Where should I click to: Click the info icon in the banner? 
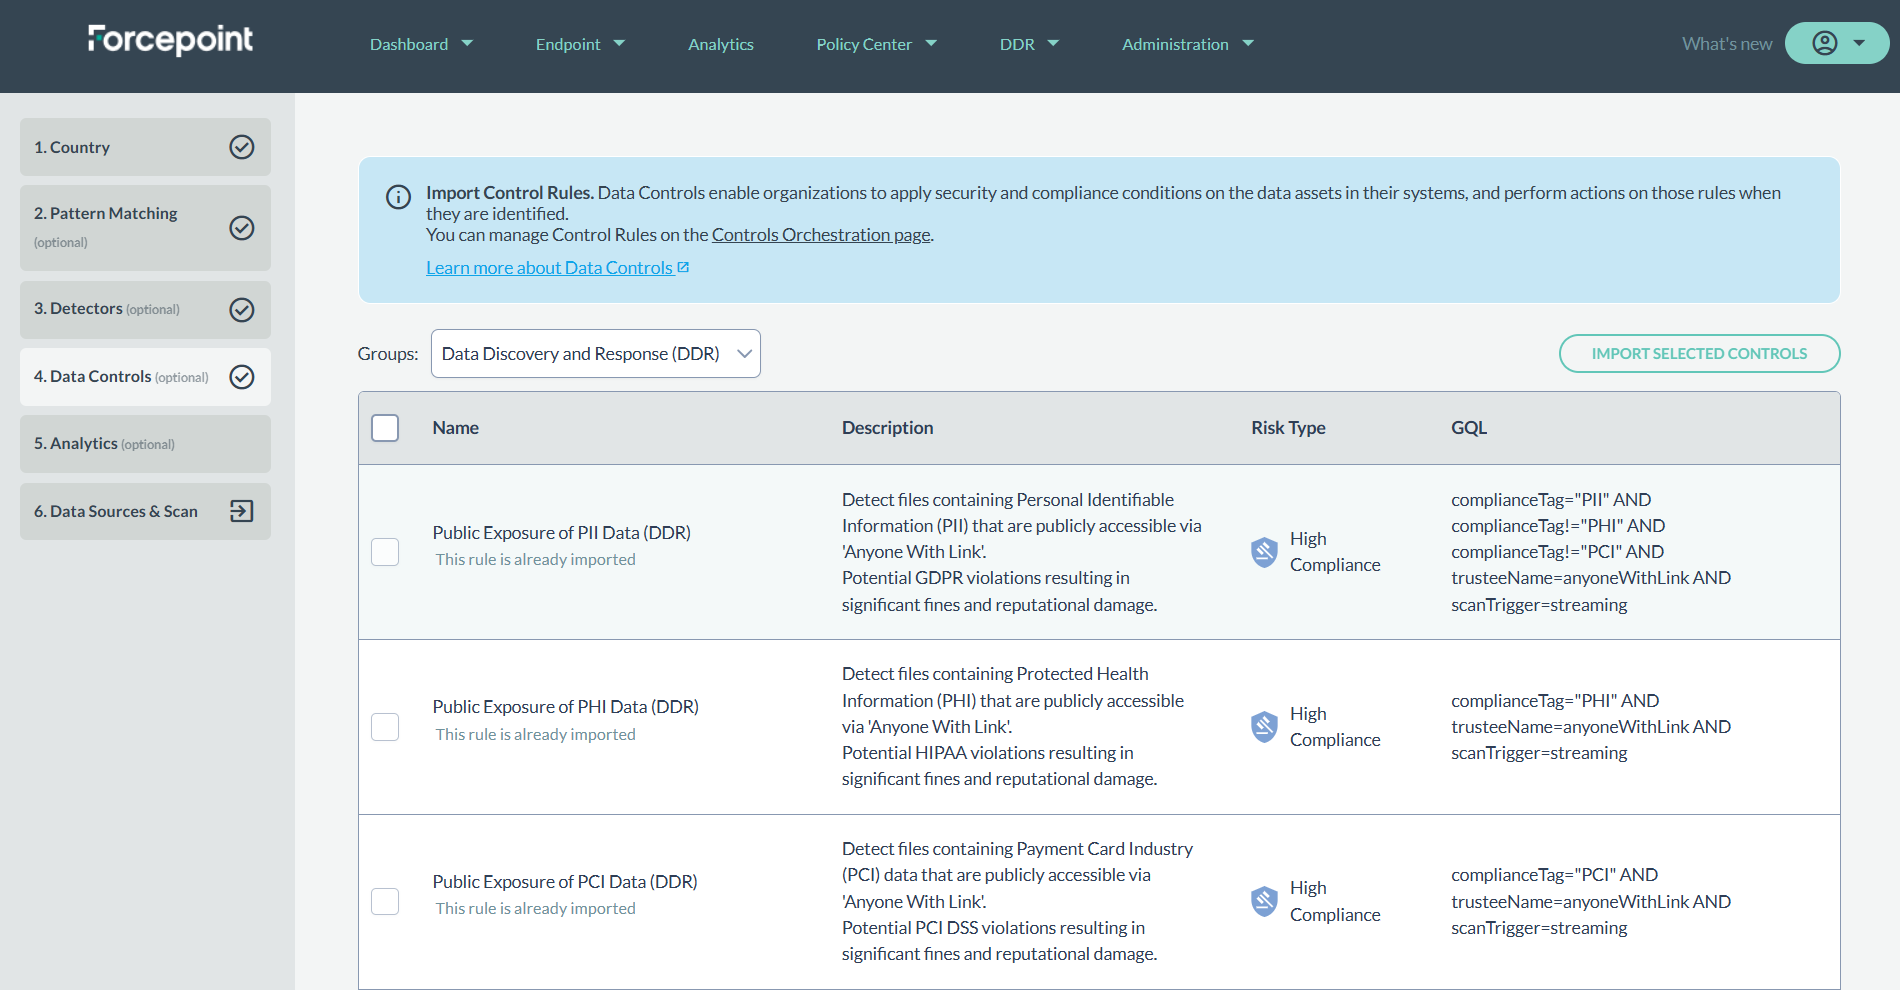(x=398, y=197)
